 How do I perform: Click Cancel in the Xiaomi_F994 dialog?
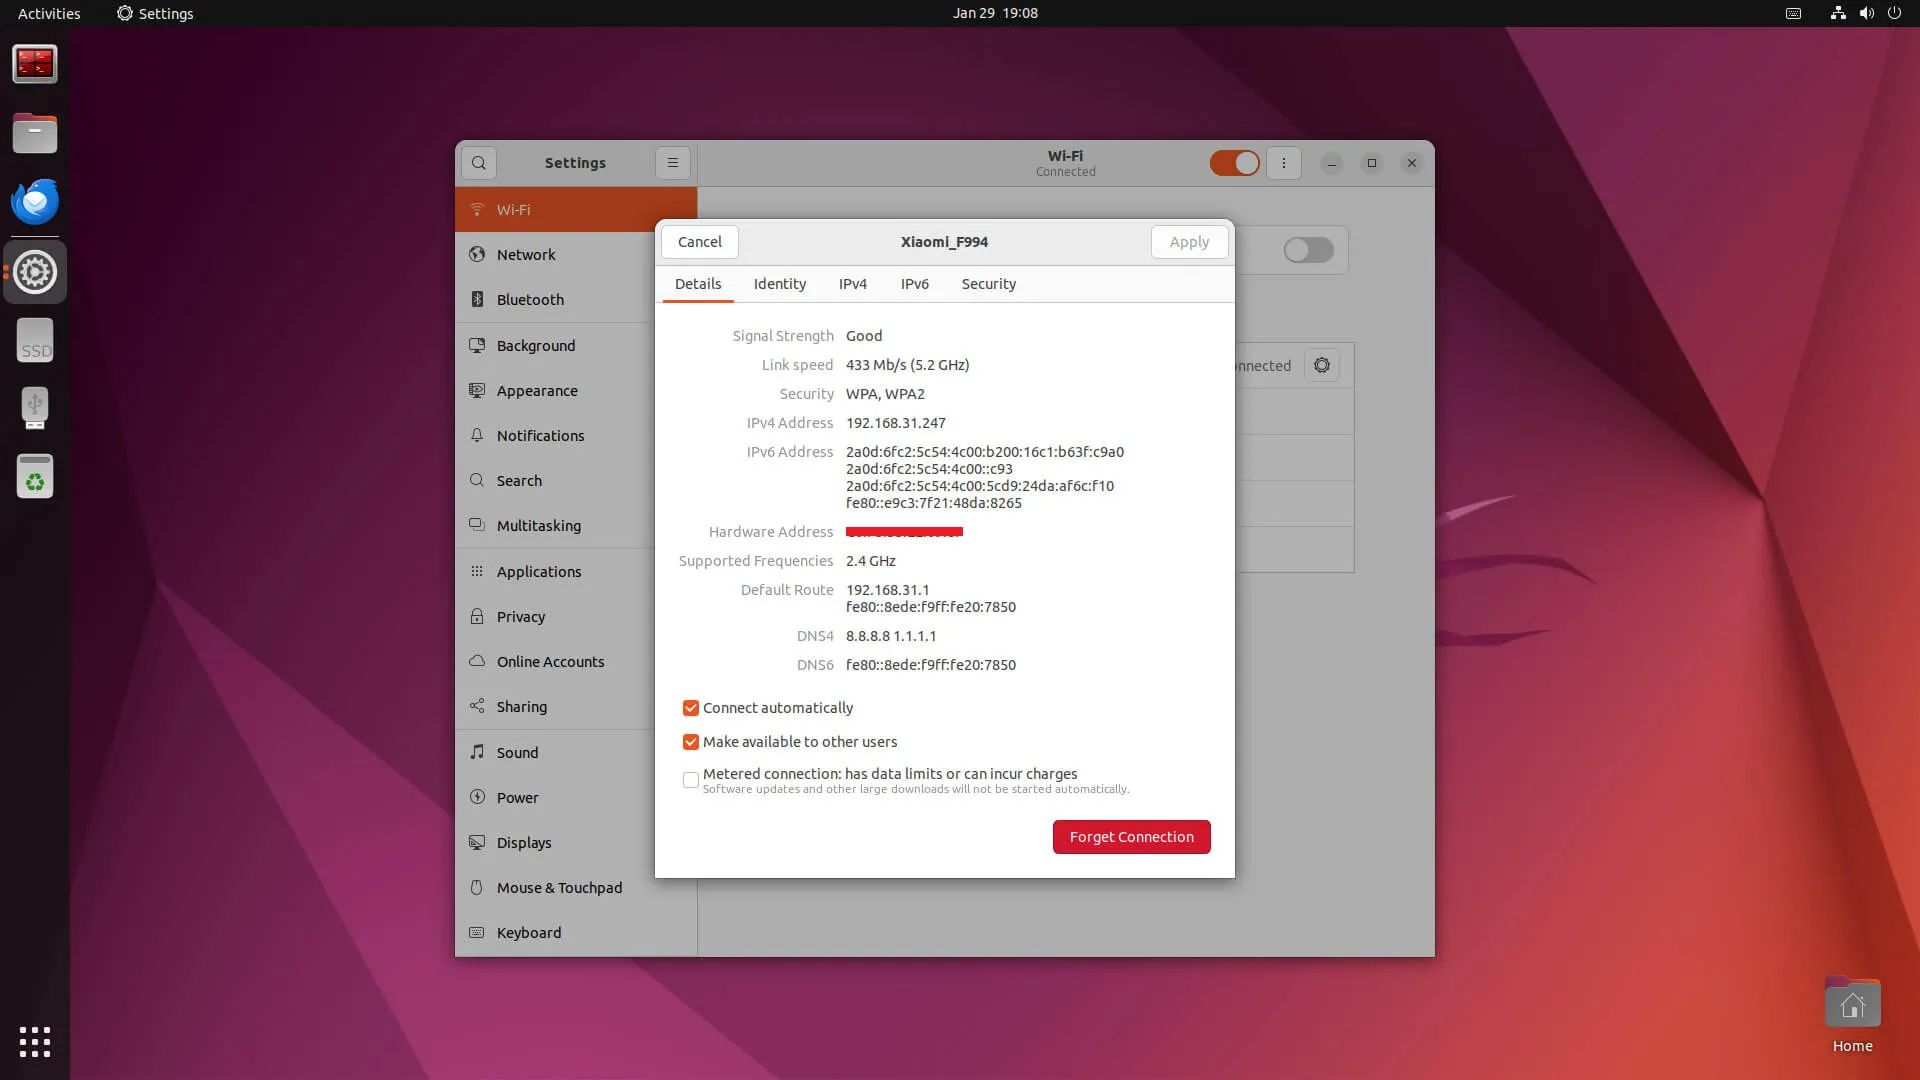(x=699, y=242)
